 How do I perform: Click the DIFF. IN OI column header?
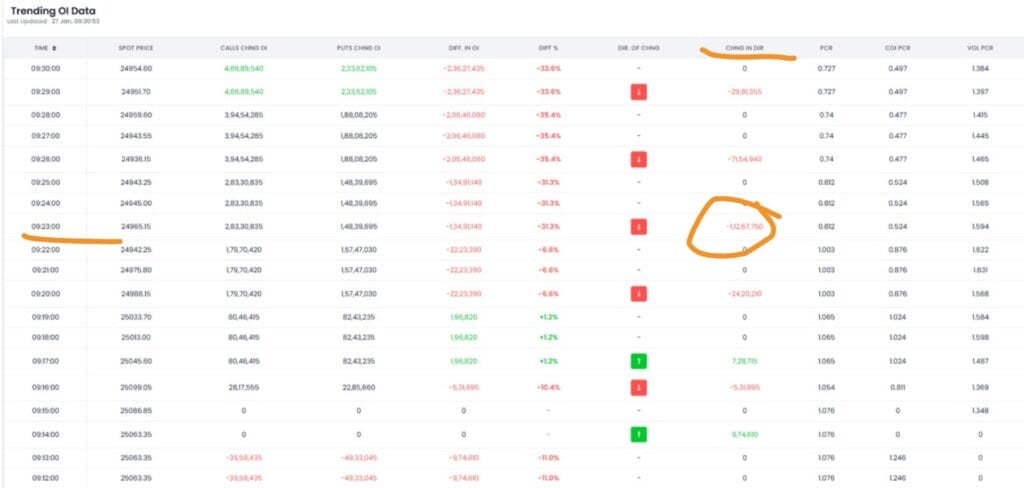(463, 48)
